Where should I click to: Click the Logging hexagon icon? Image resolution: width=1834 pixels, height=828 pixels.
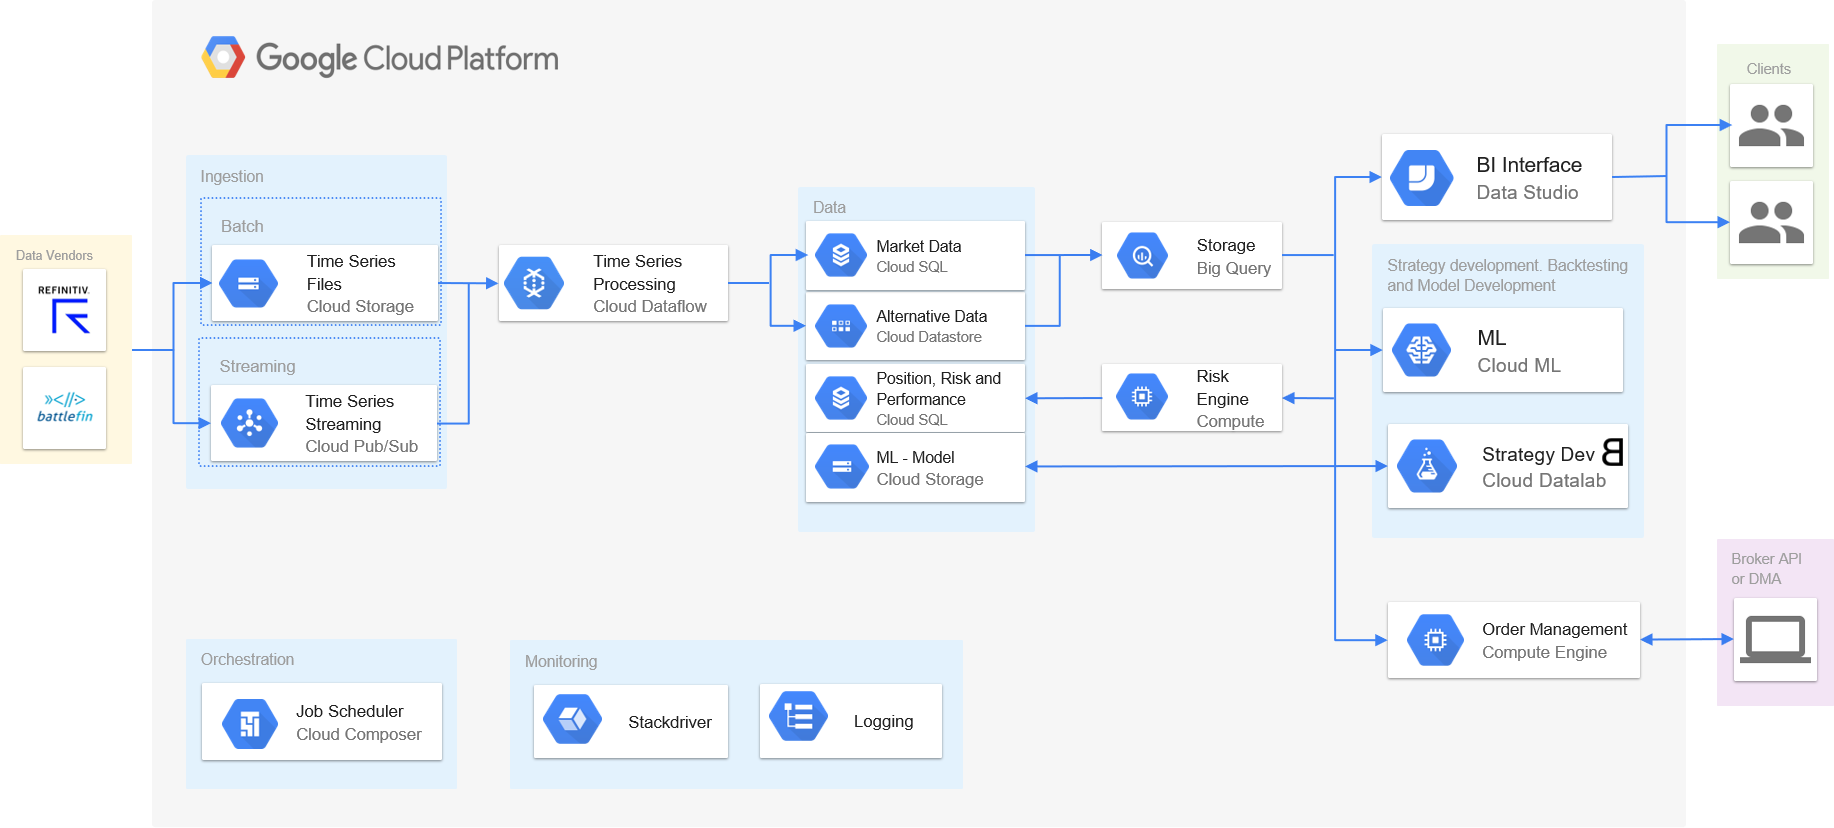[798, 717]
